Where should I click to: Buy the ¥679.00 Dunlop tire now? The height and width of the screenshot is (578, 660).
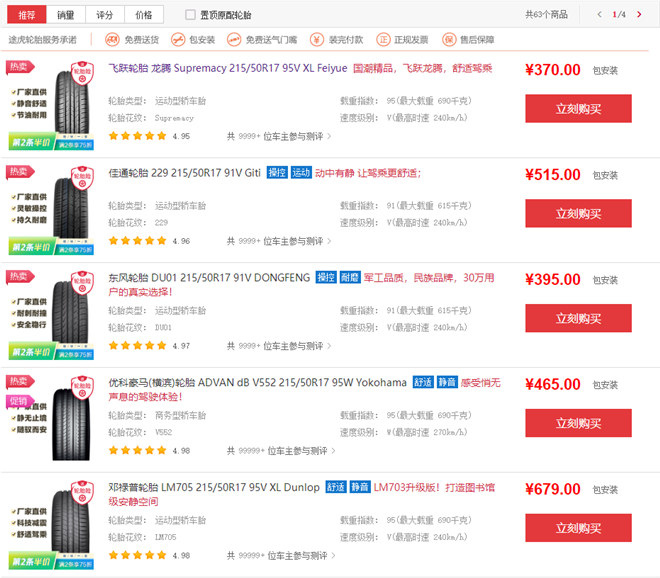tap(578, 528)
